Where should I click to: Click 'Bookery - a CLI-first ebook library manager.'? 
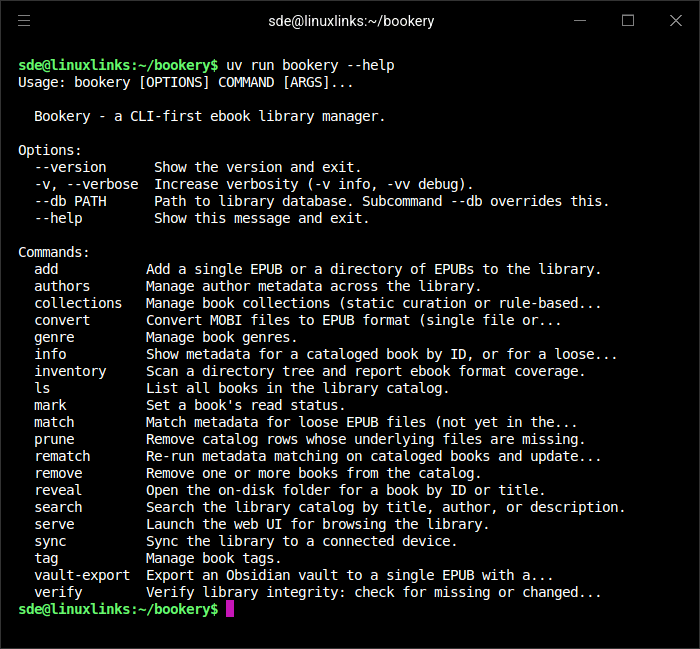[x=210, y=116]
